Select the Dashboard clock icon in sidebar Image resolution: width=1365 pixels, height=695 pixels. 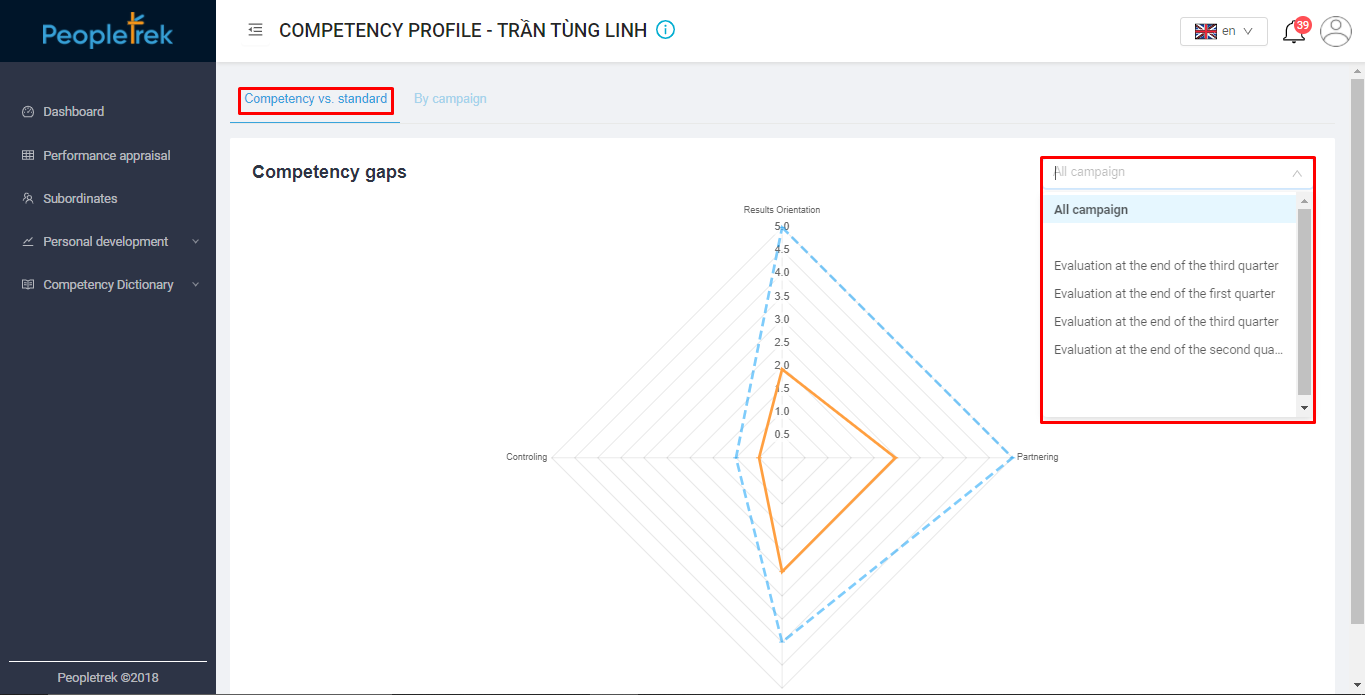click(27, 111)
